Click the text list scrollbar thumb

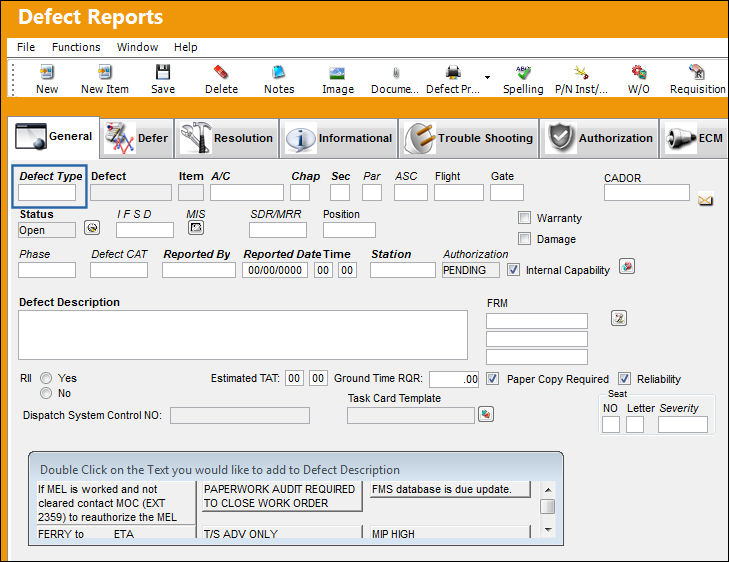(x=548, y=506)
